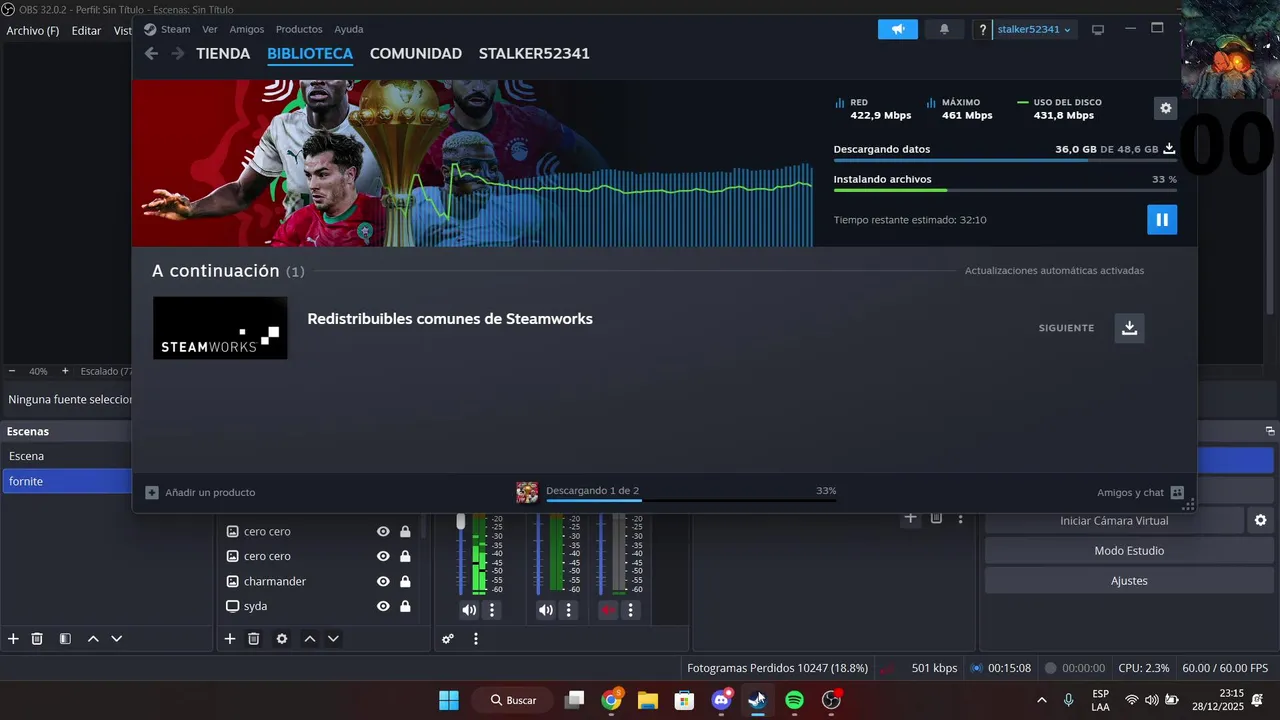Hide the syda source

tap(383, 606)
